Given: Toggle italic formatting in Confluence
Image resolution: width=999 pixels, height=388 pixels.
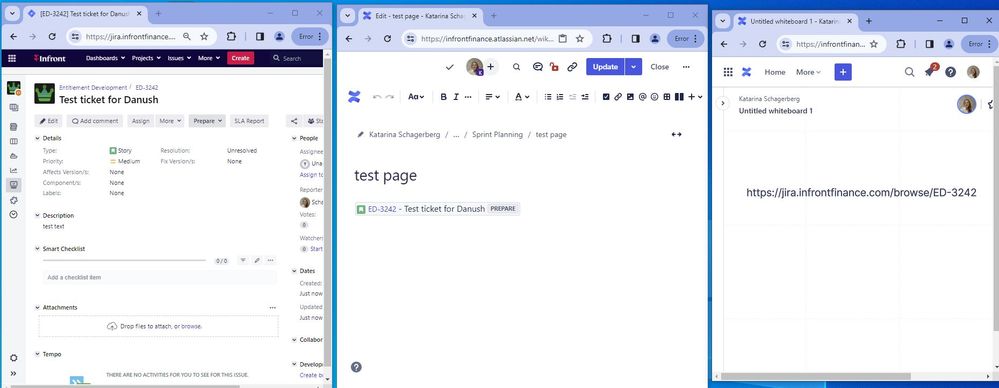Looking at the screenshot, I should pyautogui.click(x=456, y=97).
